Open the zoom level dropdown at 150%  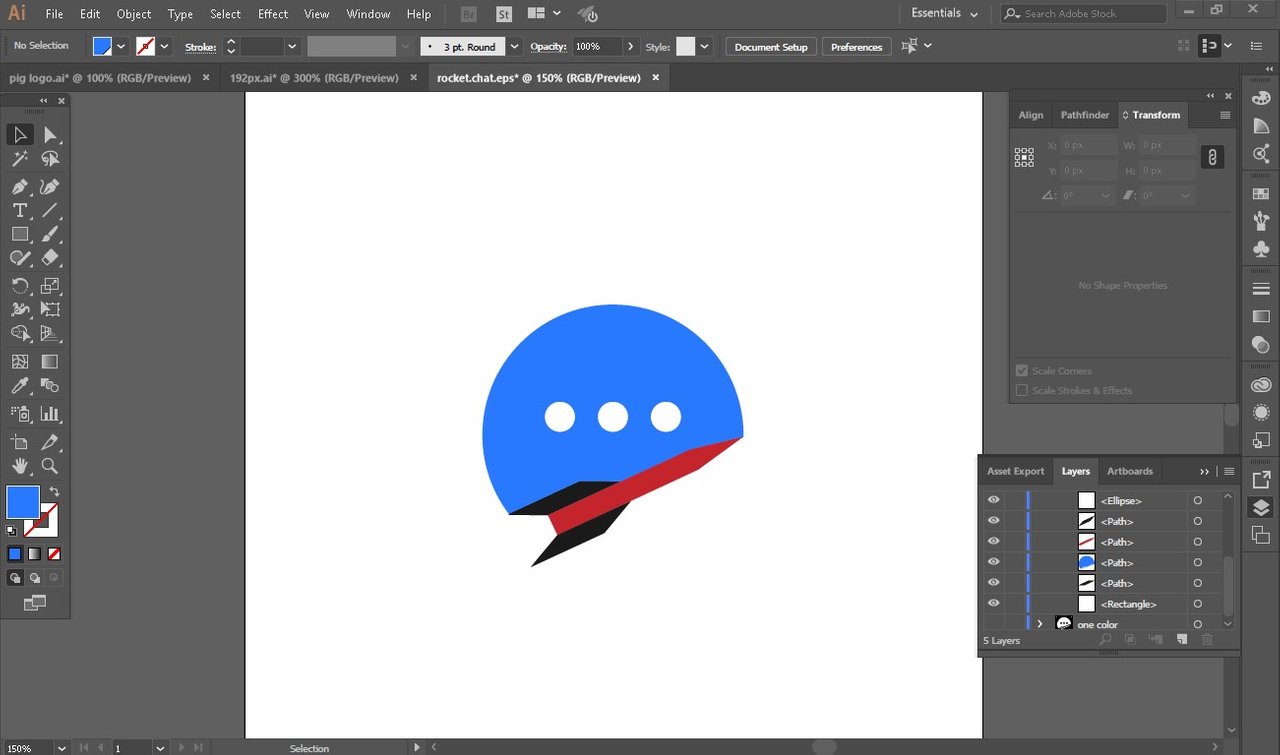coord(62,747)
